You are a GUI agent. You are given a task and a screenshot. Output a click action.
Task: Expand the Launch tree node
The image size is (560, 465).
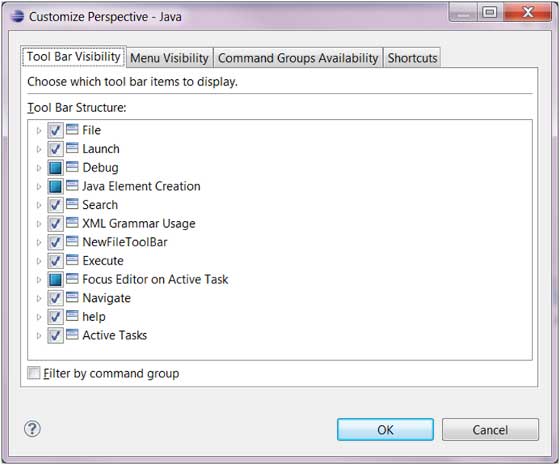pyautogui.click(x=39, y=149)
